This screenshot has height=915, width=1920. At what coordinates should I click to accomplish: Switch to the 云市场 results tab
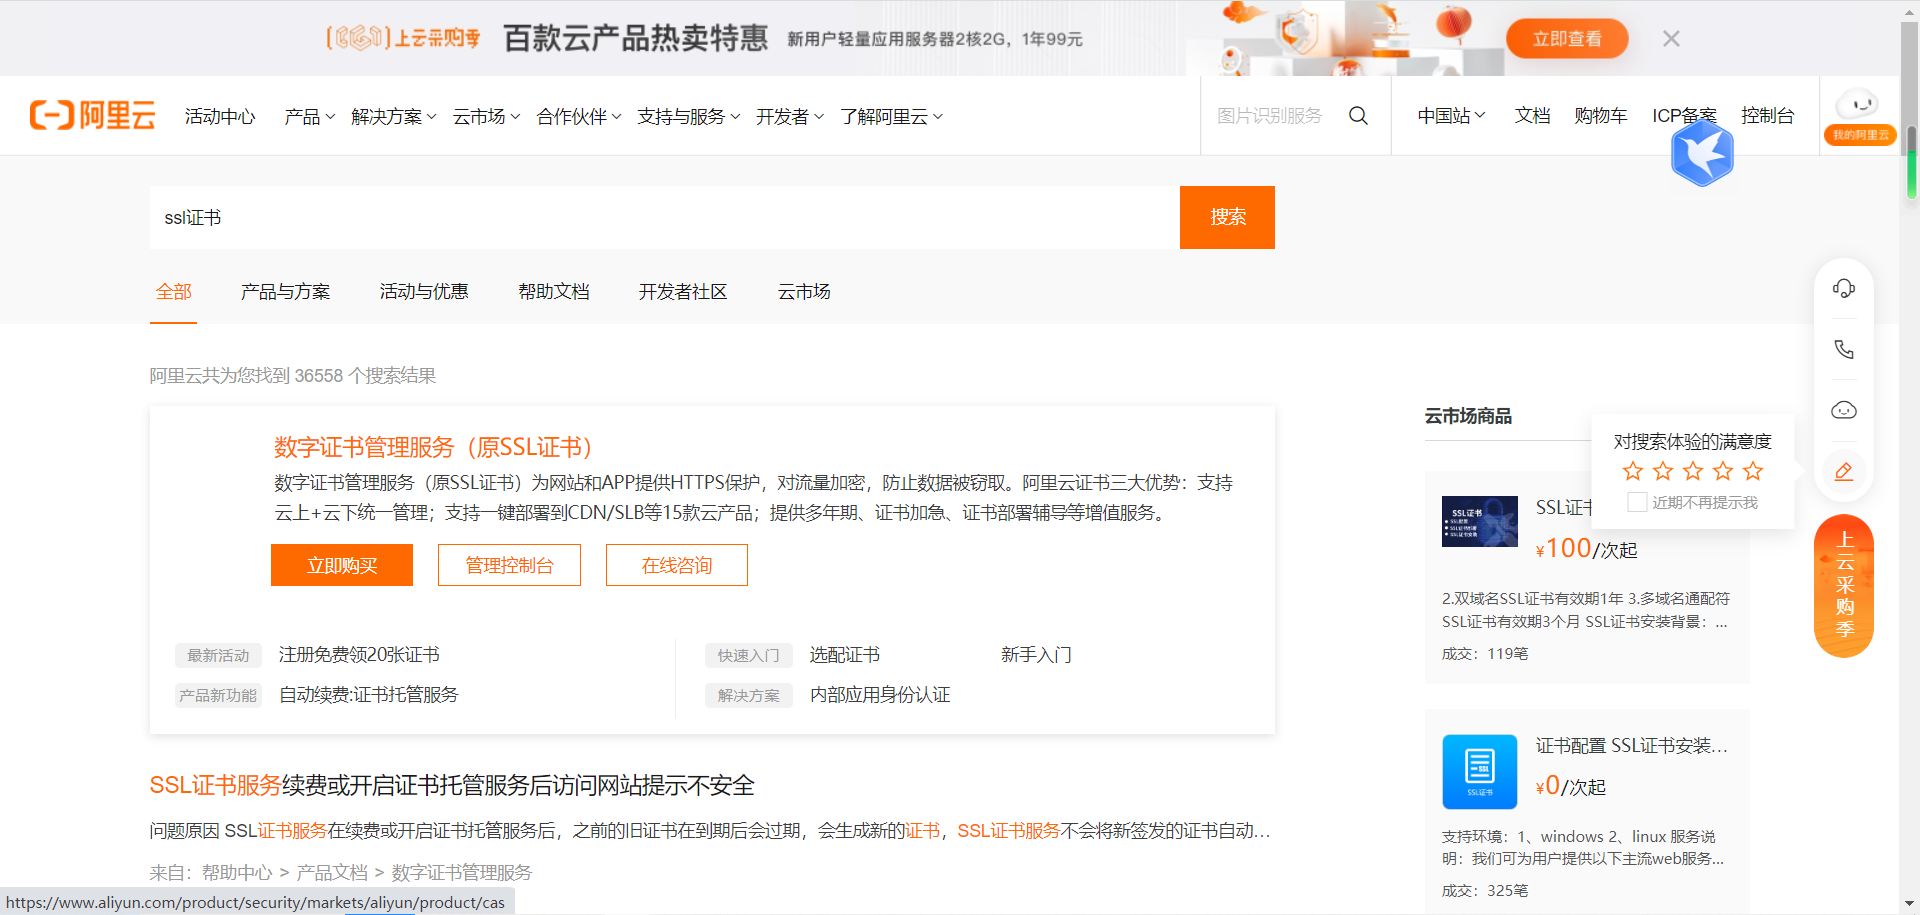804,292
